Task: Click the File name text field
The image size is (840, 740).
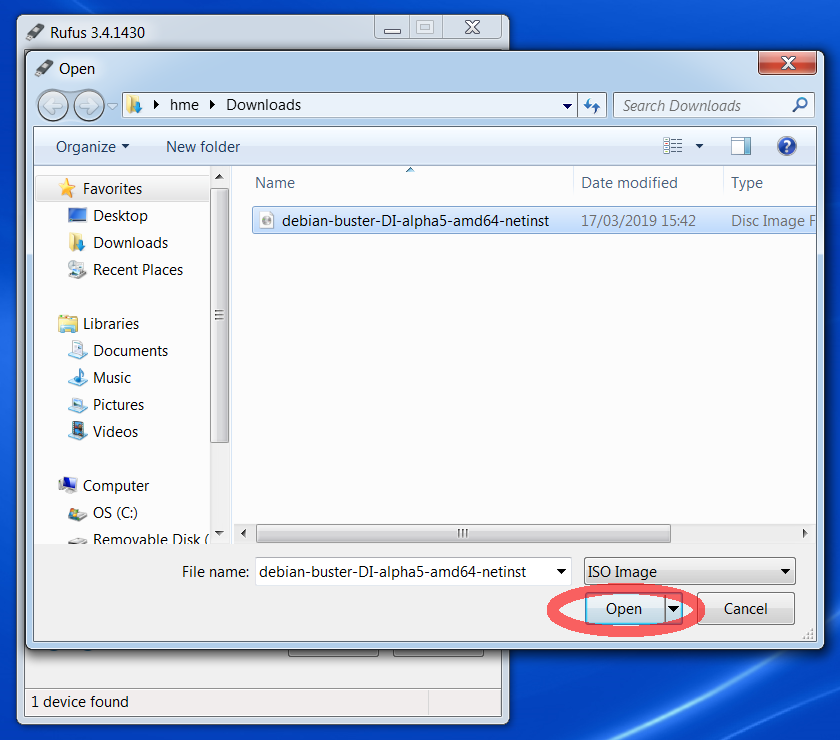Action: pyautogui.click(x=404, y=572)
